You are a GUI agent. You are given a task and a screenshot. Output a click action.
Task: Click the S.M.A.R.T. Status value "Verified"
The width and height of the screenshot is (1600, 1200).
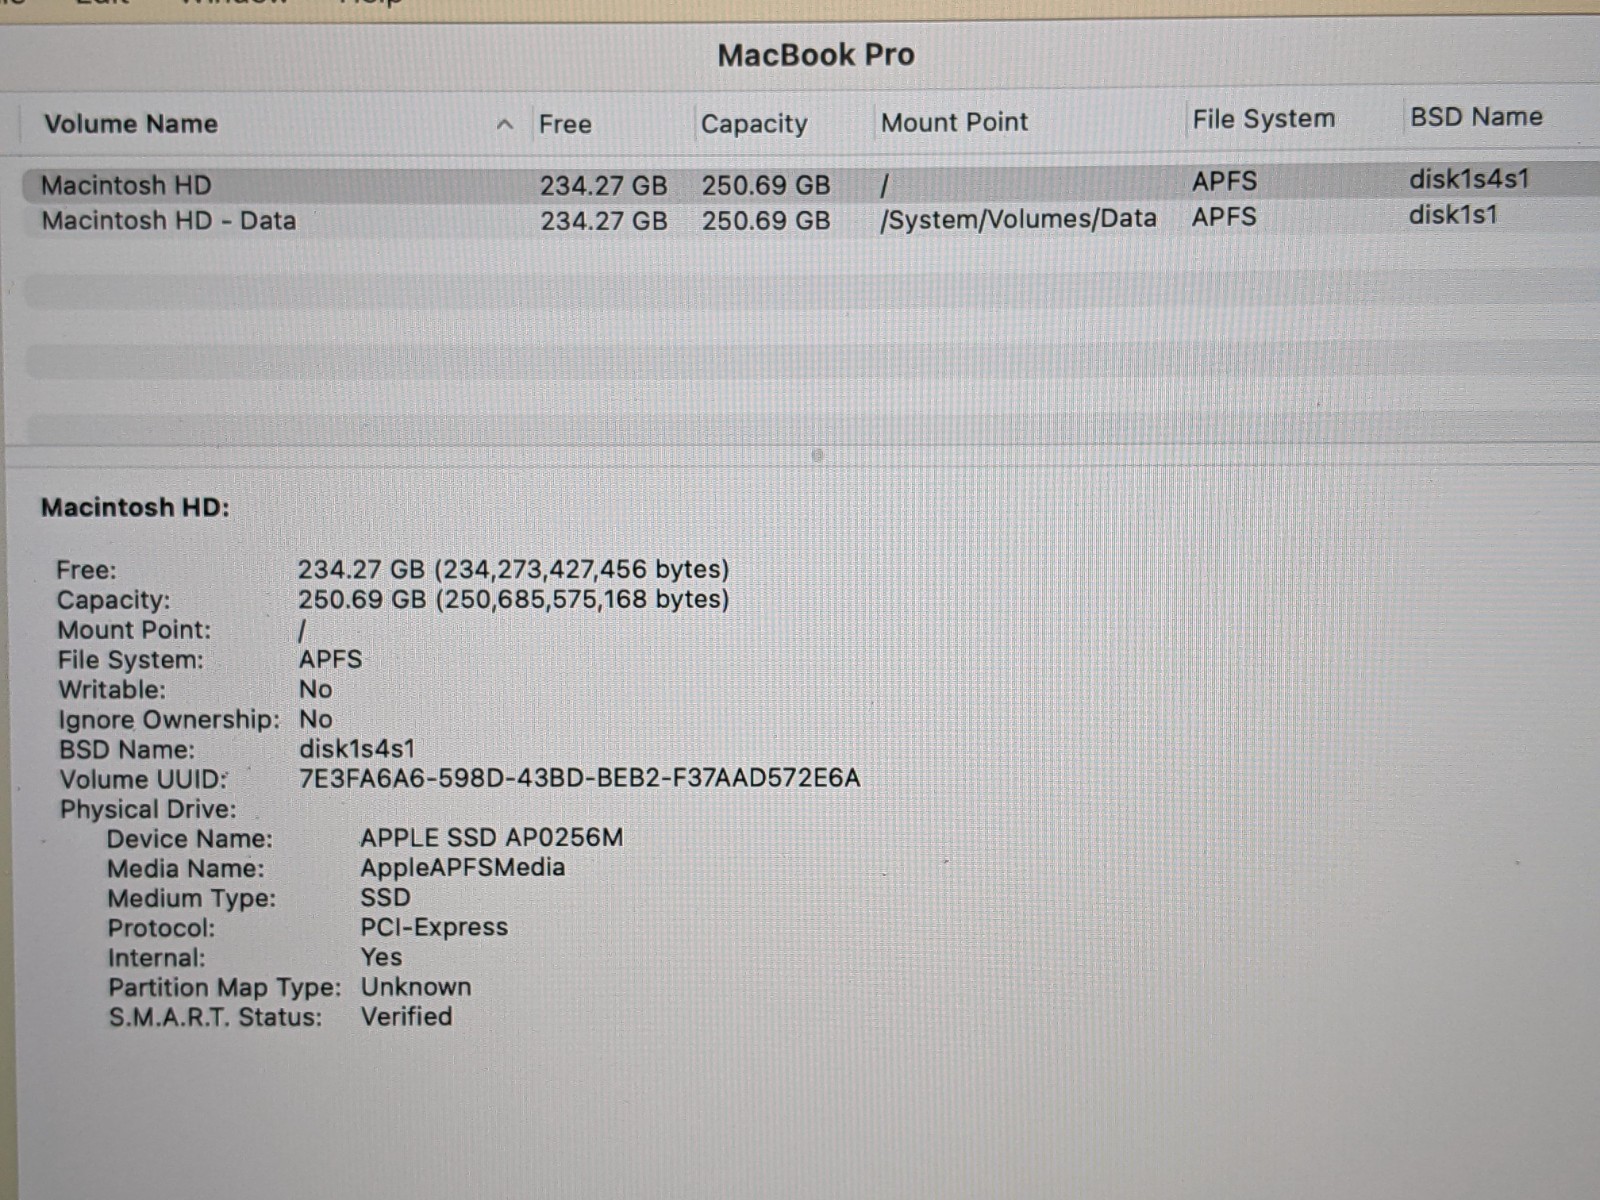point(406,1017)
